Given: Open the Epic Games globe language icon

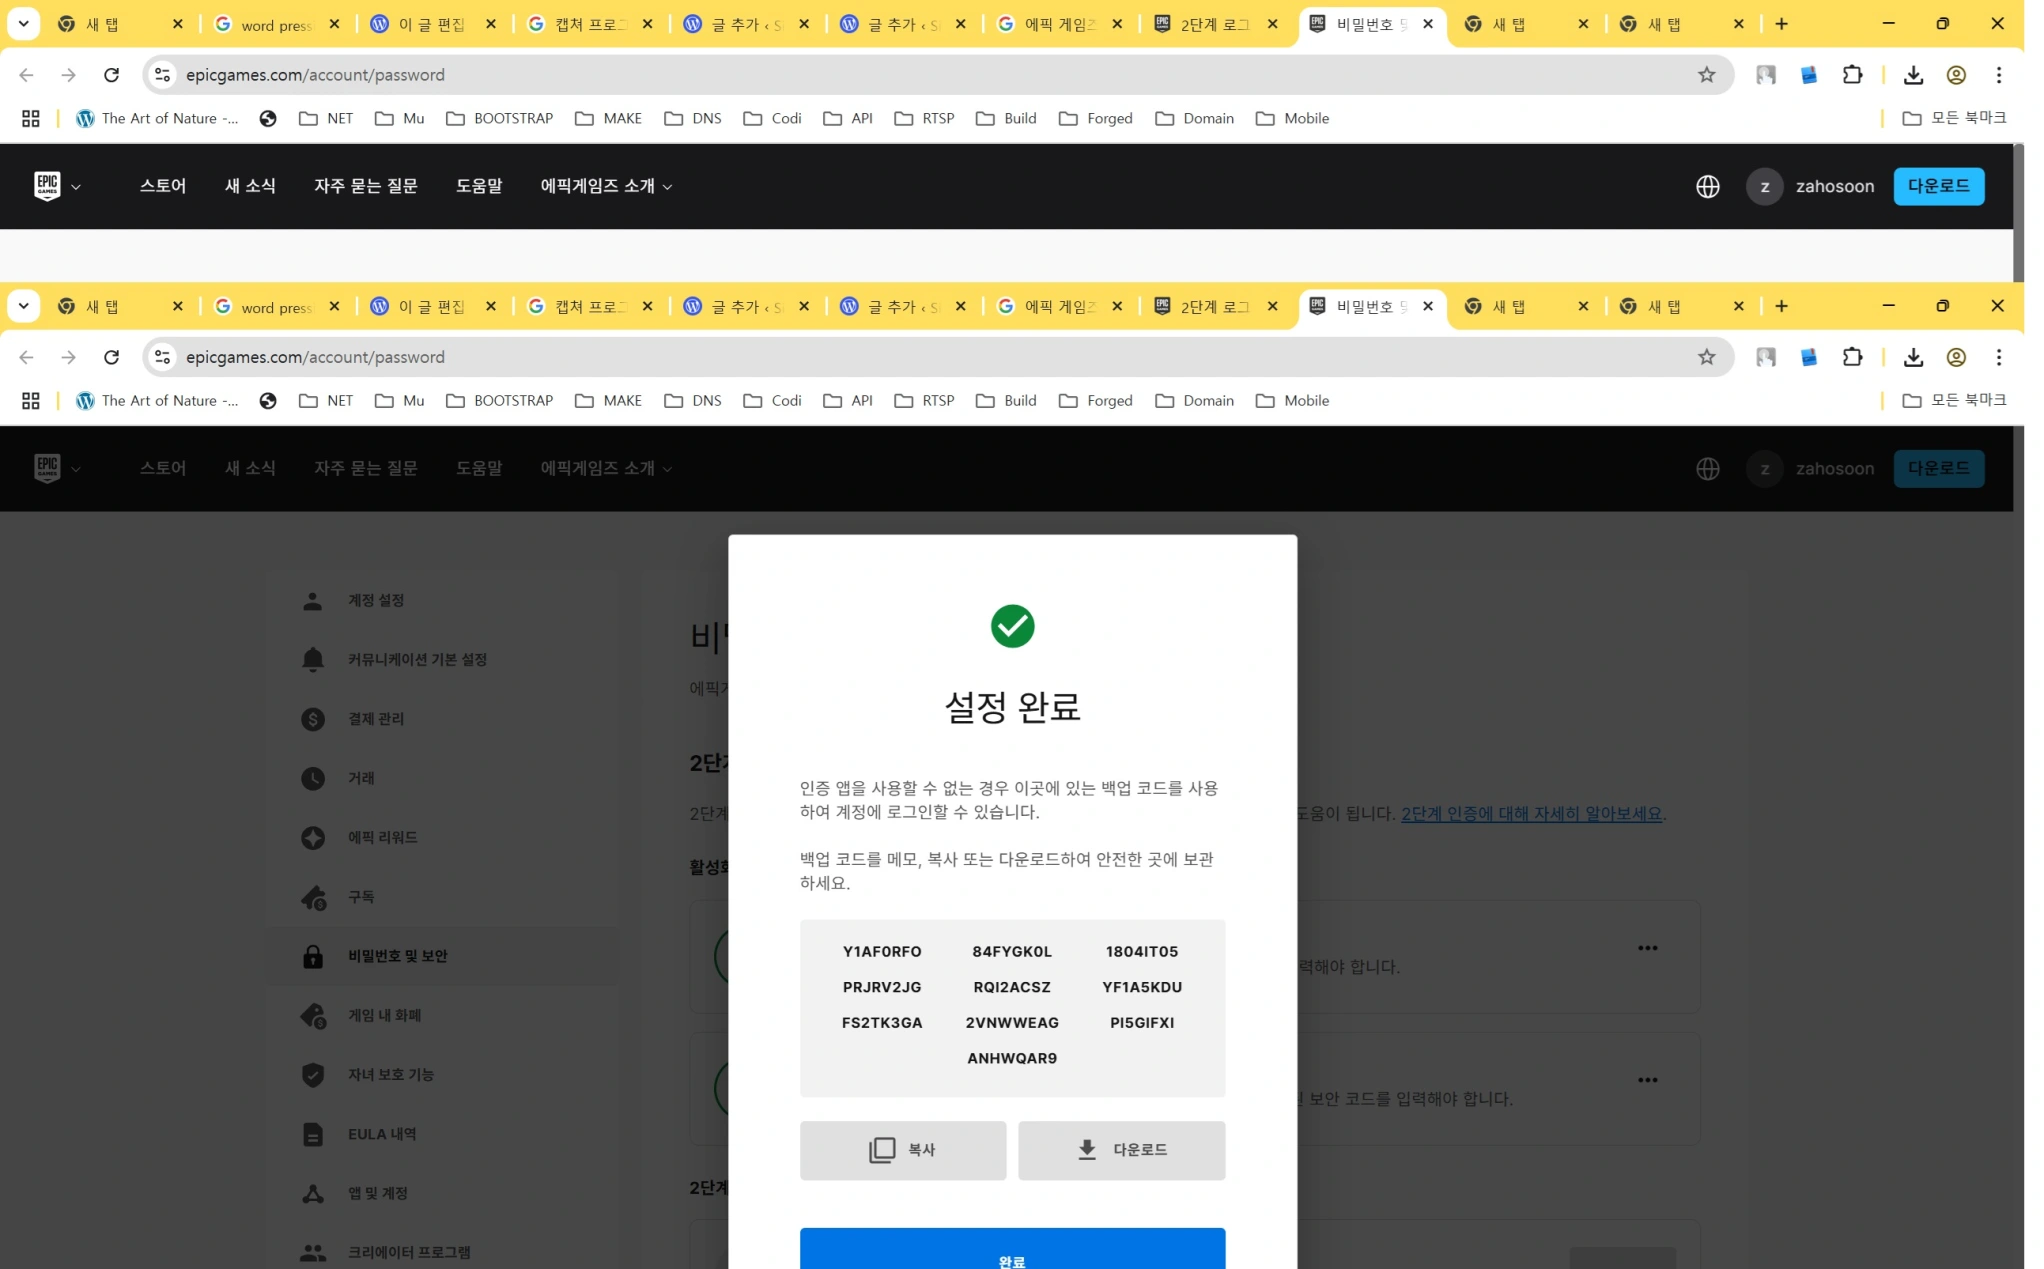Looking at the screenshot, I should point(1708,468).
